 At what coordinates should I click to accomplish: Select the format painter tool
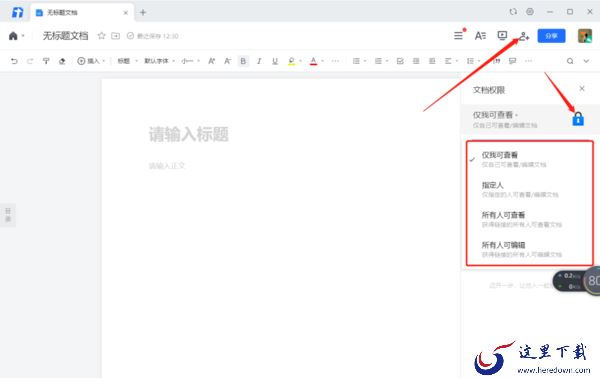coord(46,61)
